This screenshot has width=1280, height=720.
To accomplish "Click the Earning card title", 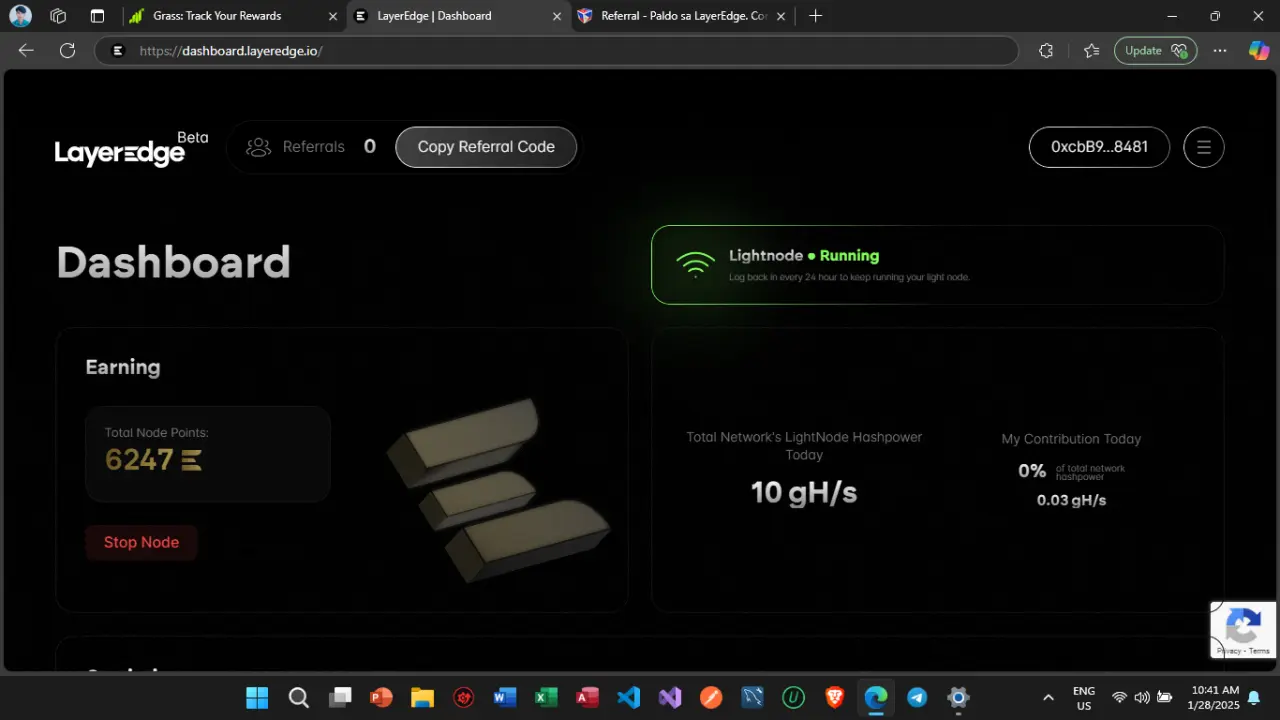I will [x=123, y=367].
